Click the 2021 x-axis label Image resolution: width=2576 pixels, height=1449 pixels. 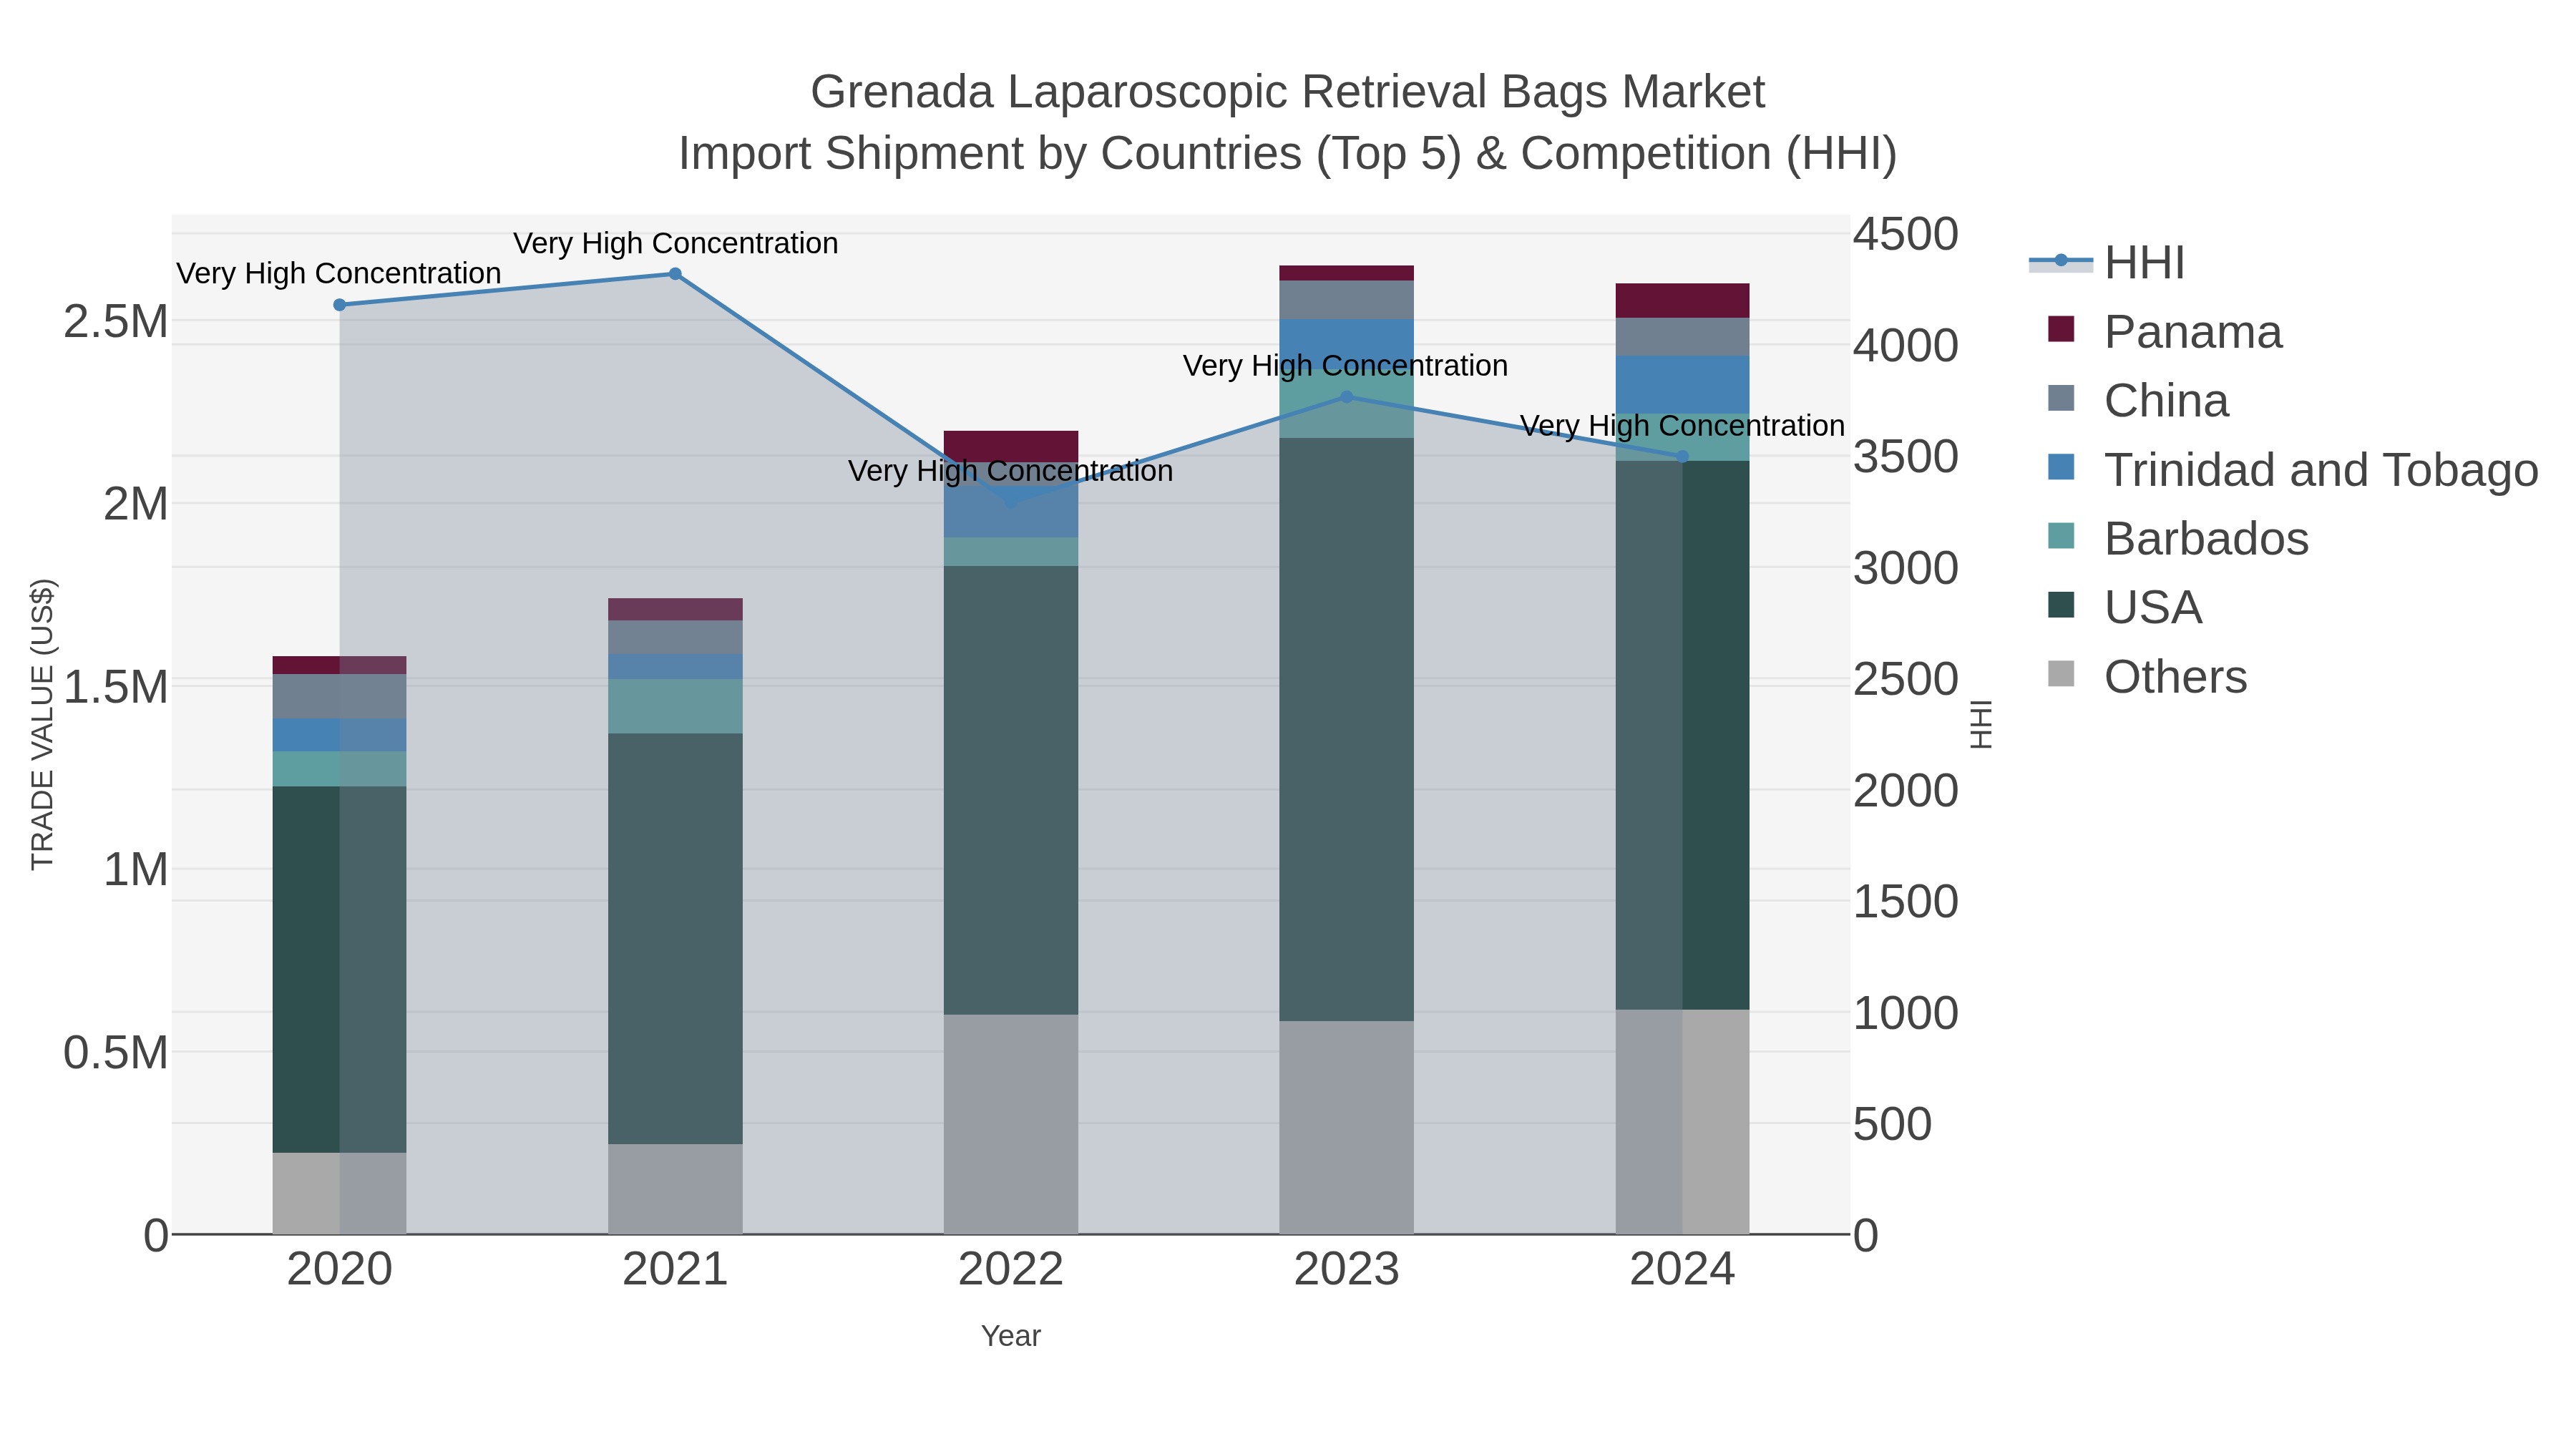click(x=675, y=1270)
